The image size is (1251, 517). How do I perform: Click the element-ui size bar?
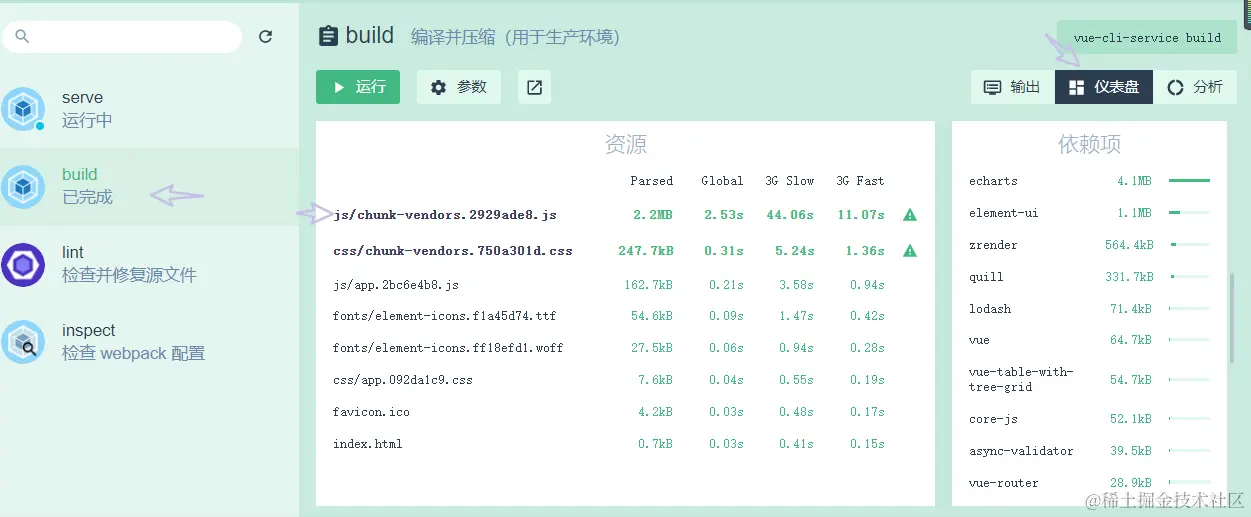coord(1189,213)
